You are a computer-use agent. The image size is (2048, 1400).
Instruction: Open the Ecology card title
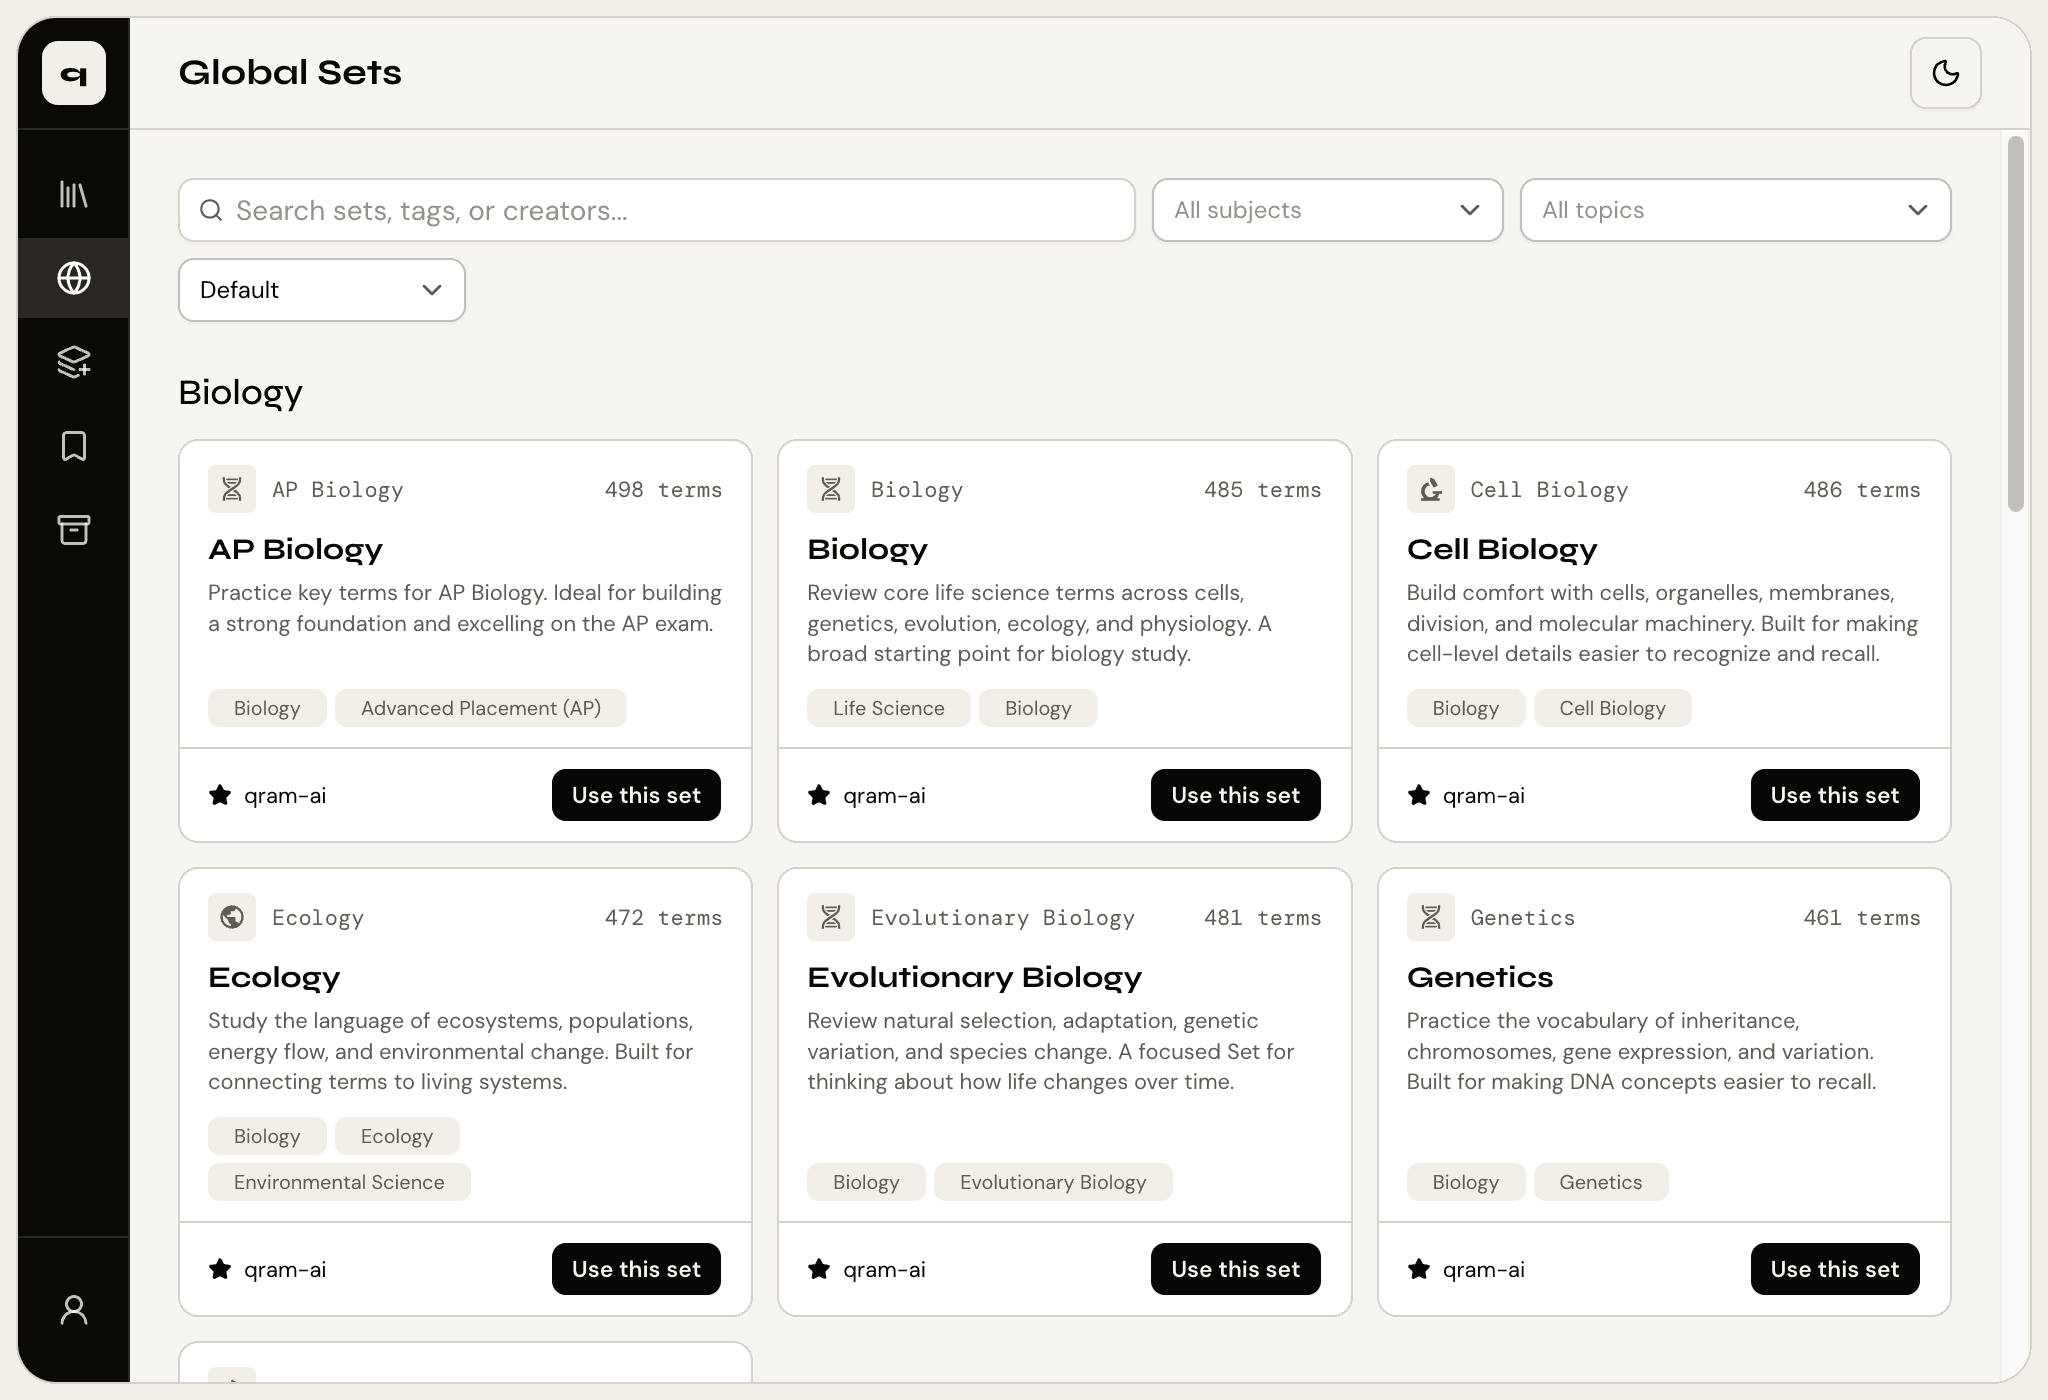point(274,977)
